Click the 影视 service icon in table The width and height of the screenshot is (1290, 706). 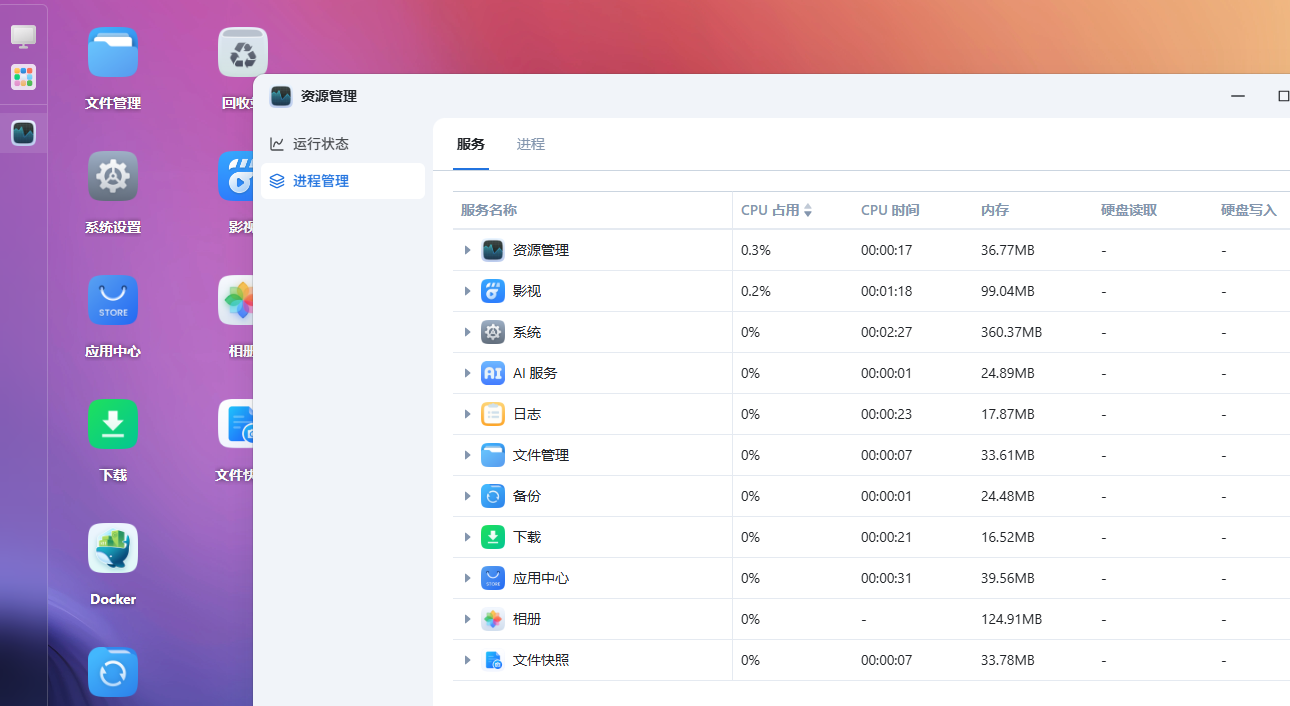(493, 291)
